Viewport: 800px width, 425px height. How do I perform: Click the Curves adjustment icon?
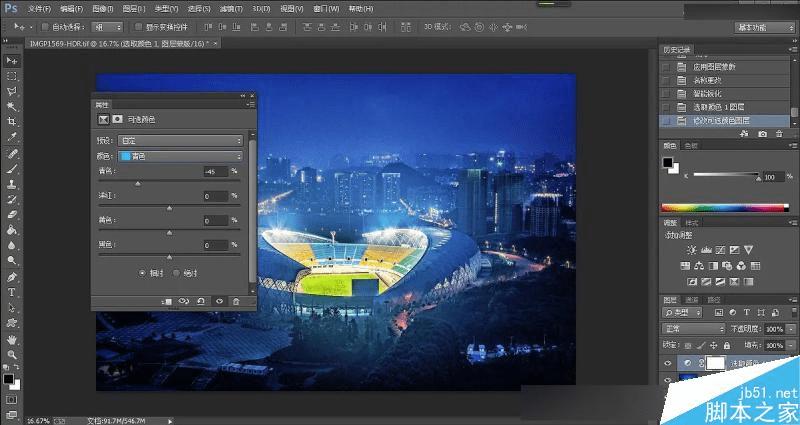[x=720, y=250]
